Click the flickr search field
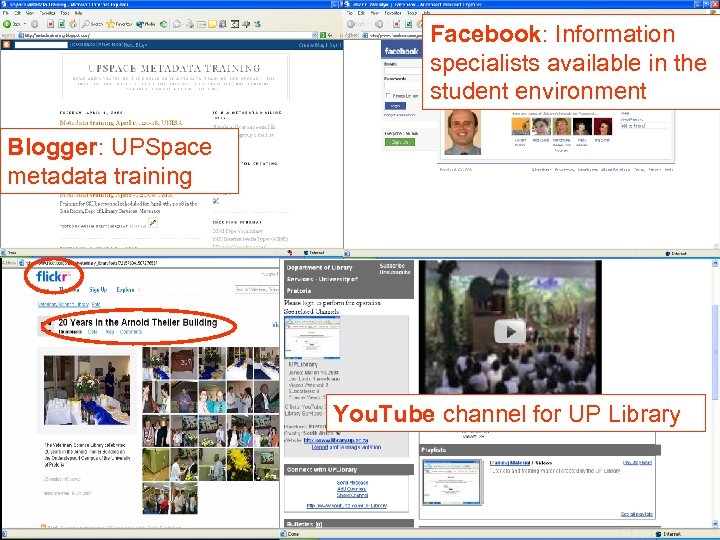The height and width of the screenshot is (540, 720). pyautogui.click(x=256, y=289)
